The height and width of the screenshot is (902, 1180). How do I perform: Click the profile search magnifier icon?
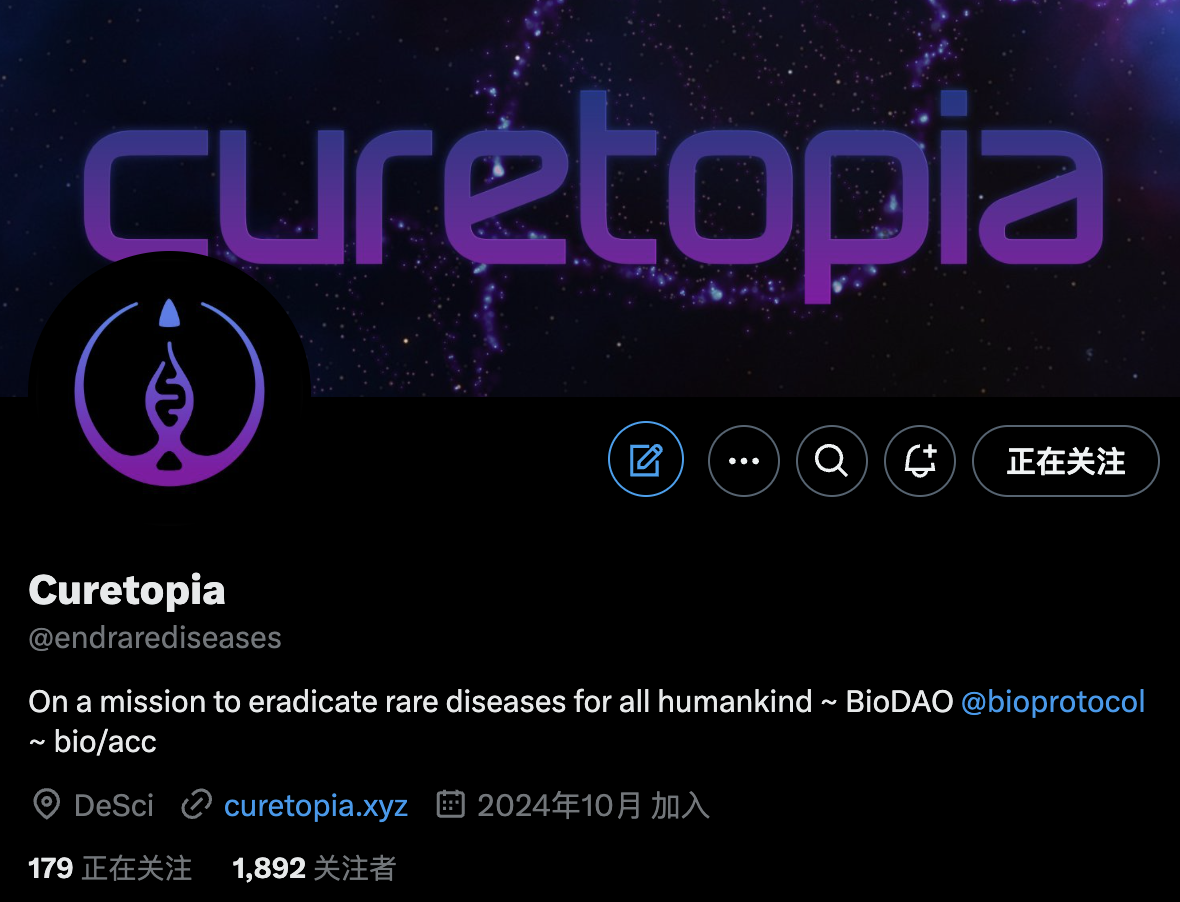832,461
